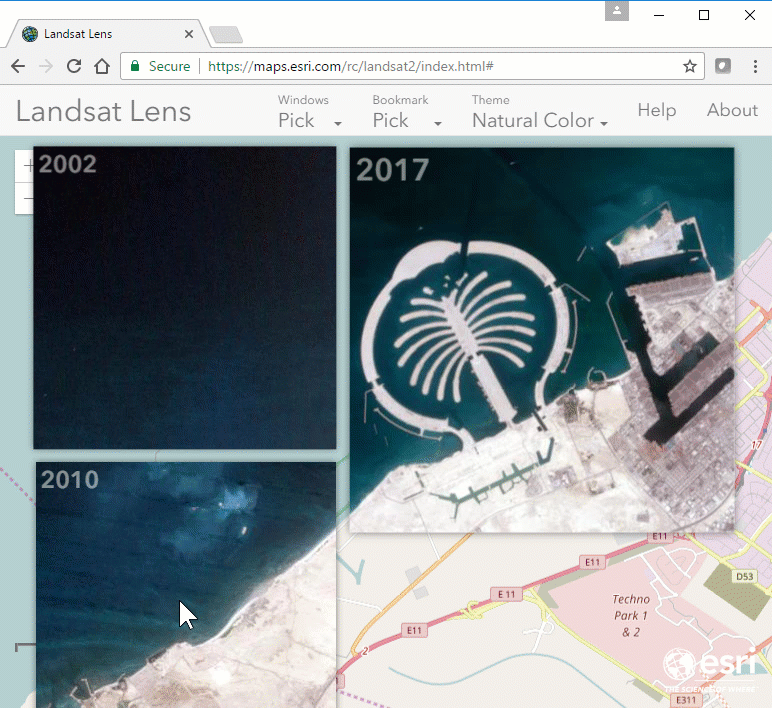Open the Help menu item
The image size is (772, 708).
tap(656, 110)
